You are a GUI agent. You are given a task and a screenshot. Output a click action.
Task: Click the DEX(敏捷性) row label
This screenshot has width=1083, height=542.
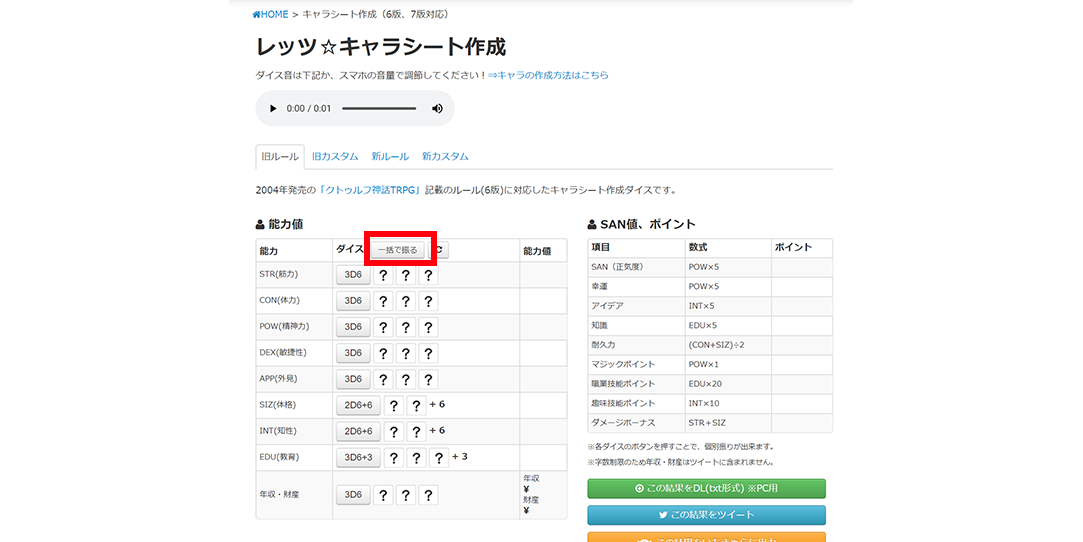tap(284, 353)
